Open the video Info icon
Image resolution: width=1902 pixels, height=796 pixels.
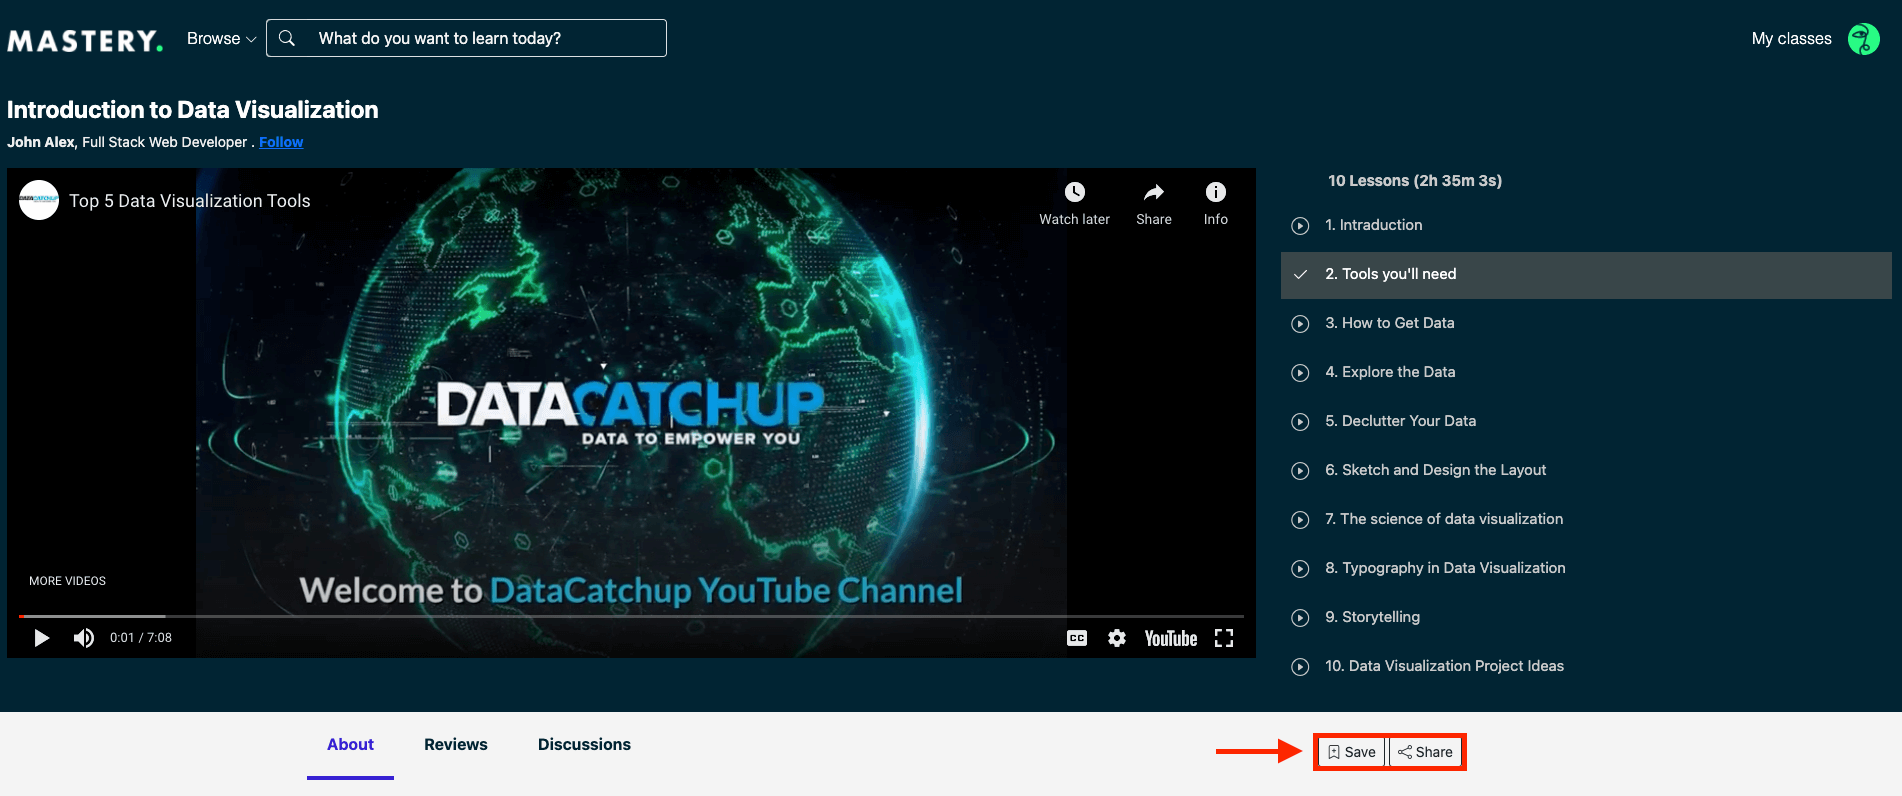pyautogui.click(x=1216, y=192)
